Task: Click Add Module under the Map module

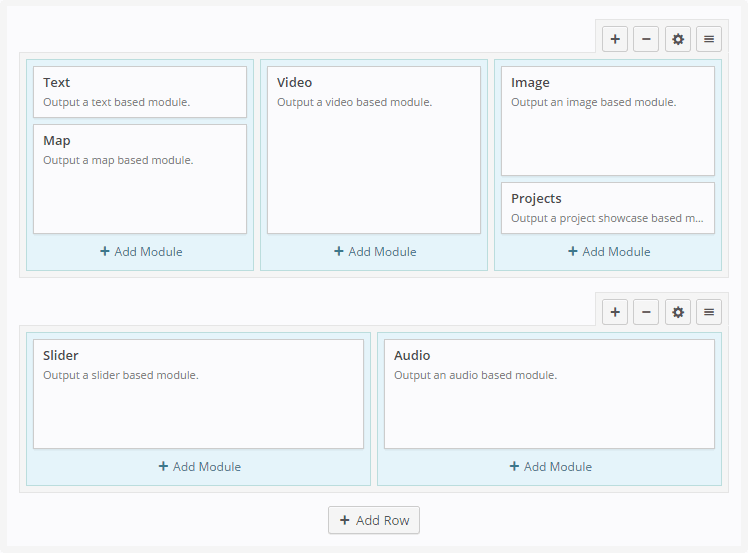Action: click(x=141, y=251)
